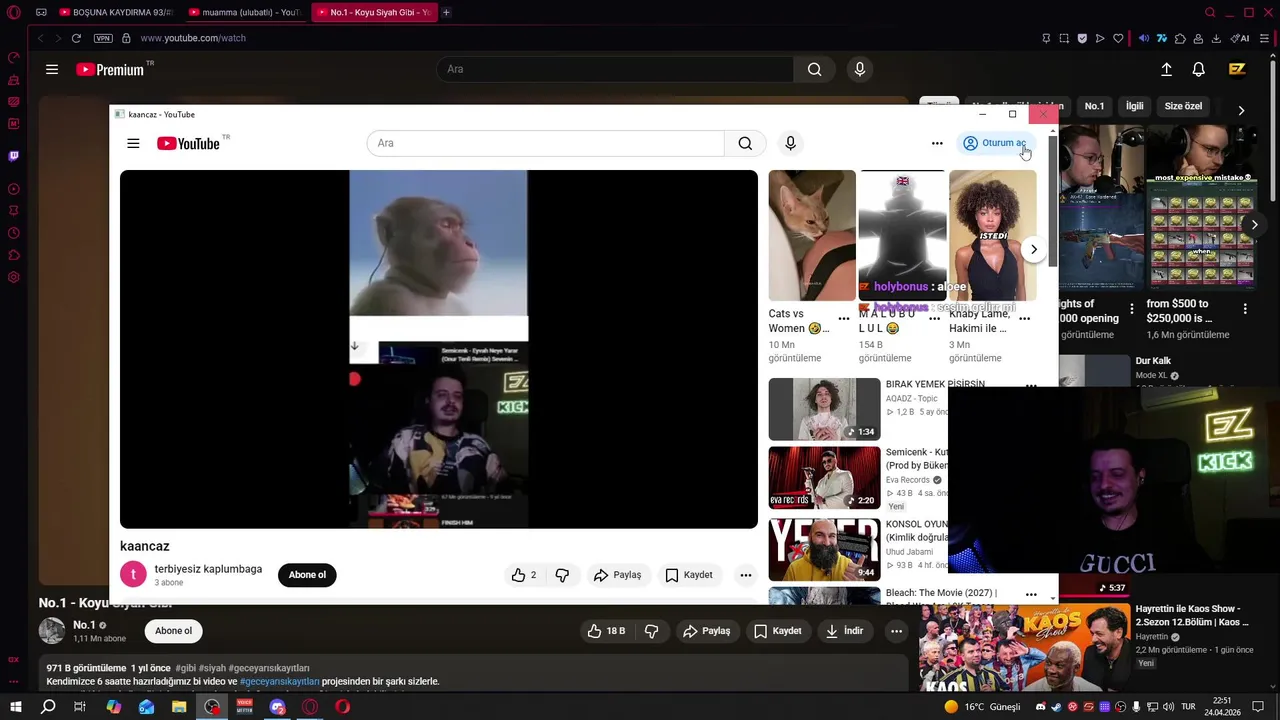Image resolution: width=1280 pixels, height=720 pixels.
Task: Select the İlgili filter chip
Action: pyautogui.click(x=1135, y=106)
